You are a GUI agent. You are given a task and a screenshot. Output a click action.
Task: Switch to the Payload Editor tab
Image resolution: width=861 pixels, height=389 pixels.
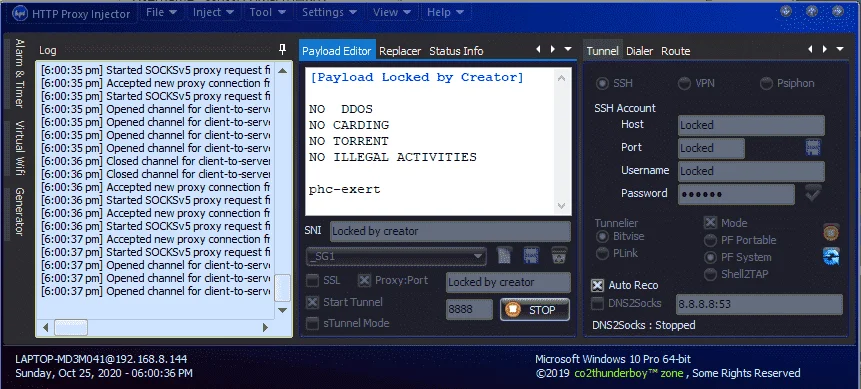click(337, 51)
